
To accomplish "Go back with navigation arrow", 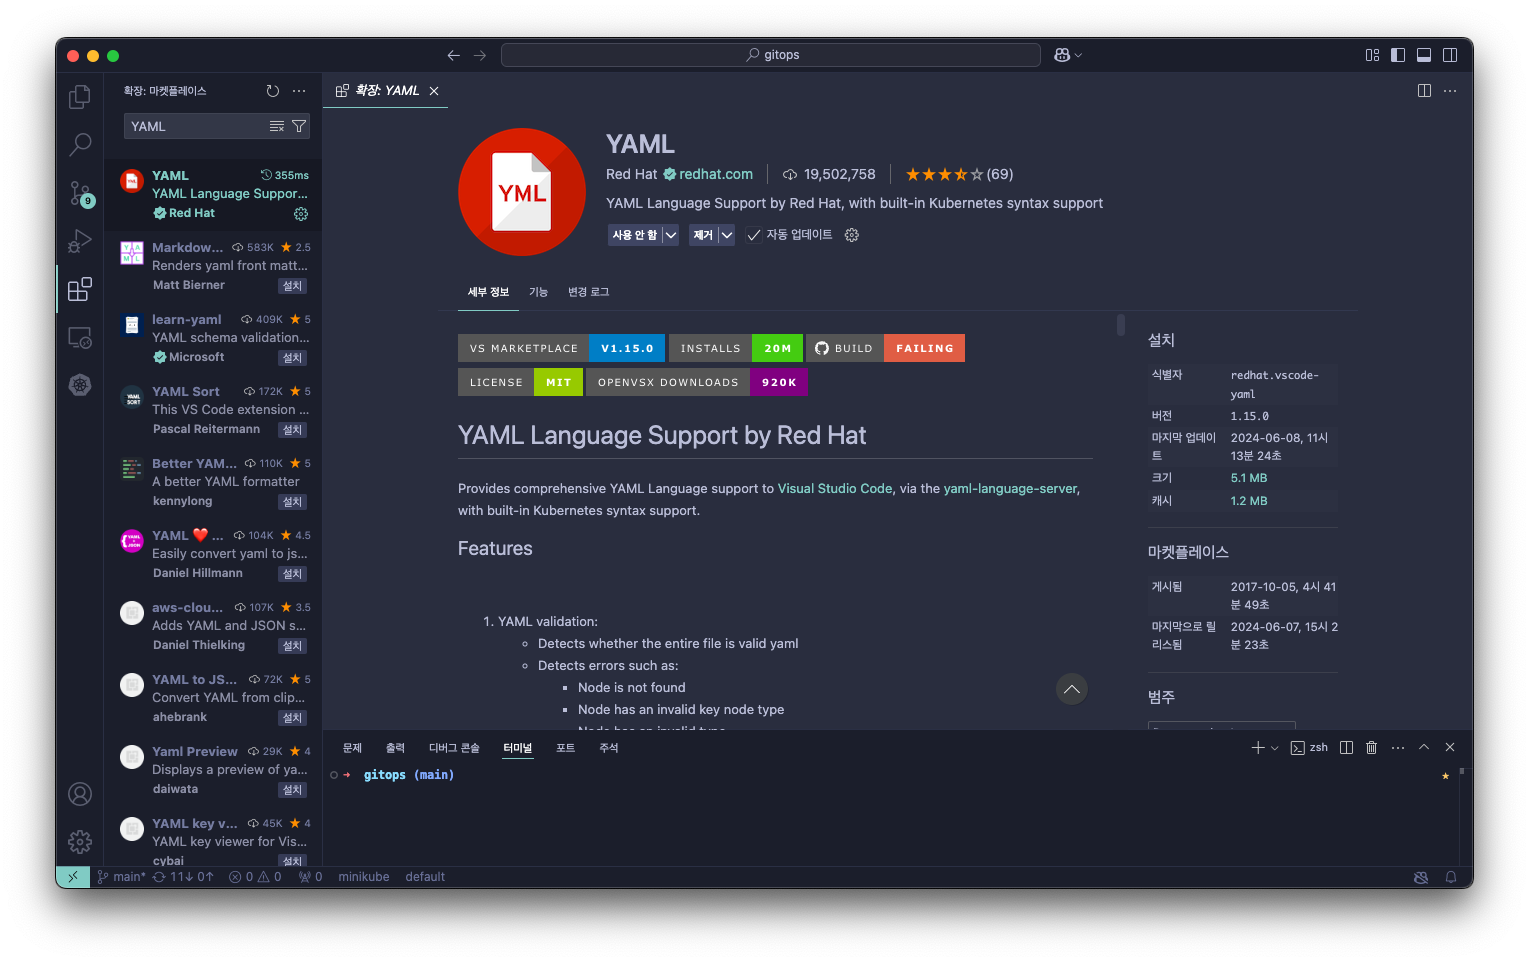I will (454, 55).
